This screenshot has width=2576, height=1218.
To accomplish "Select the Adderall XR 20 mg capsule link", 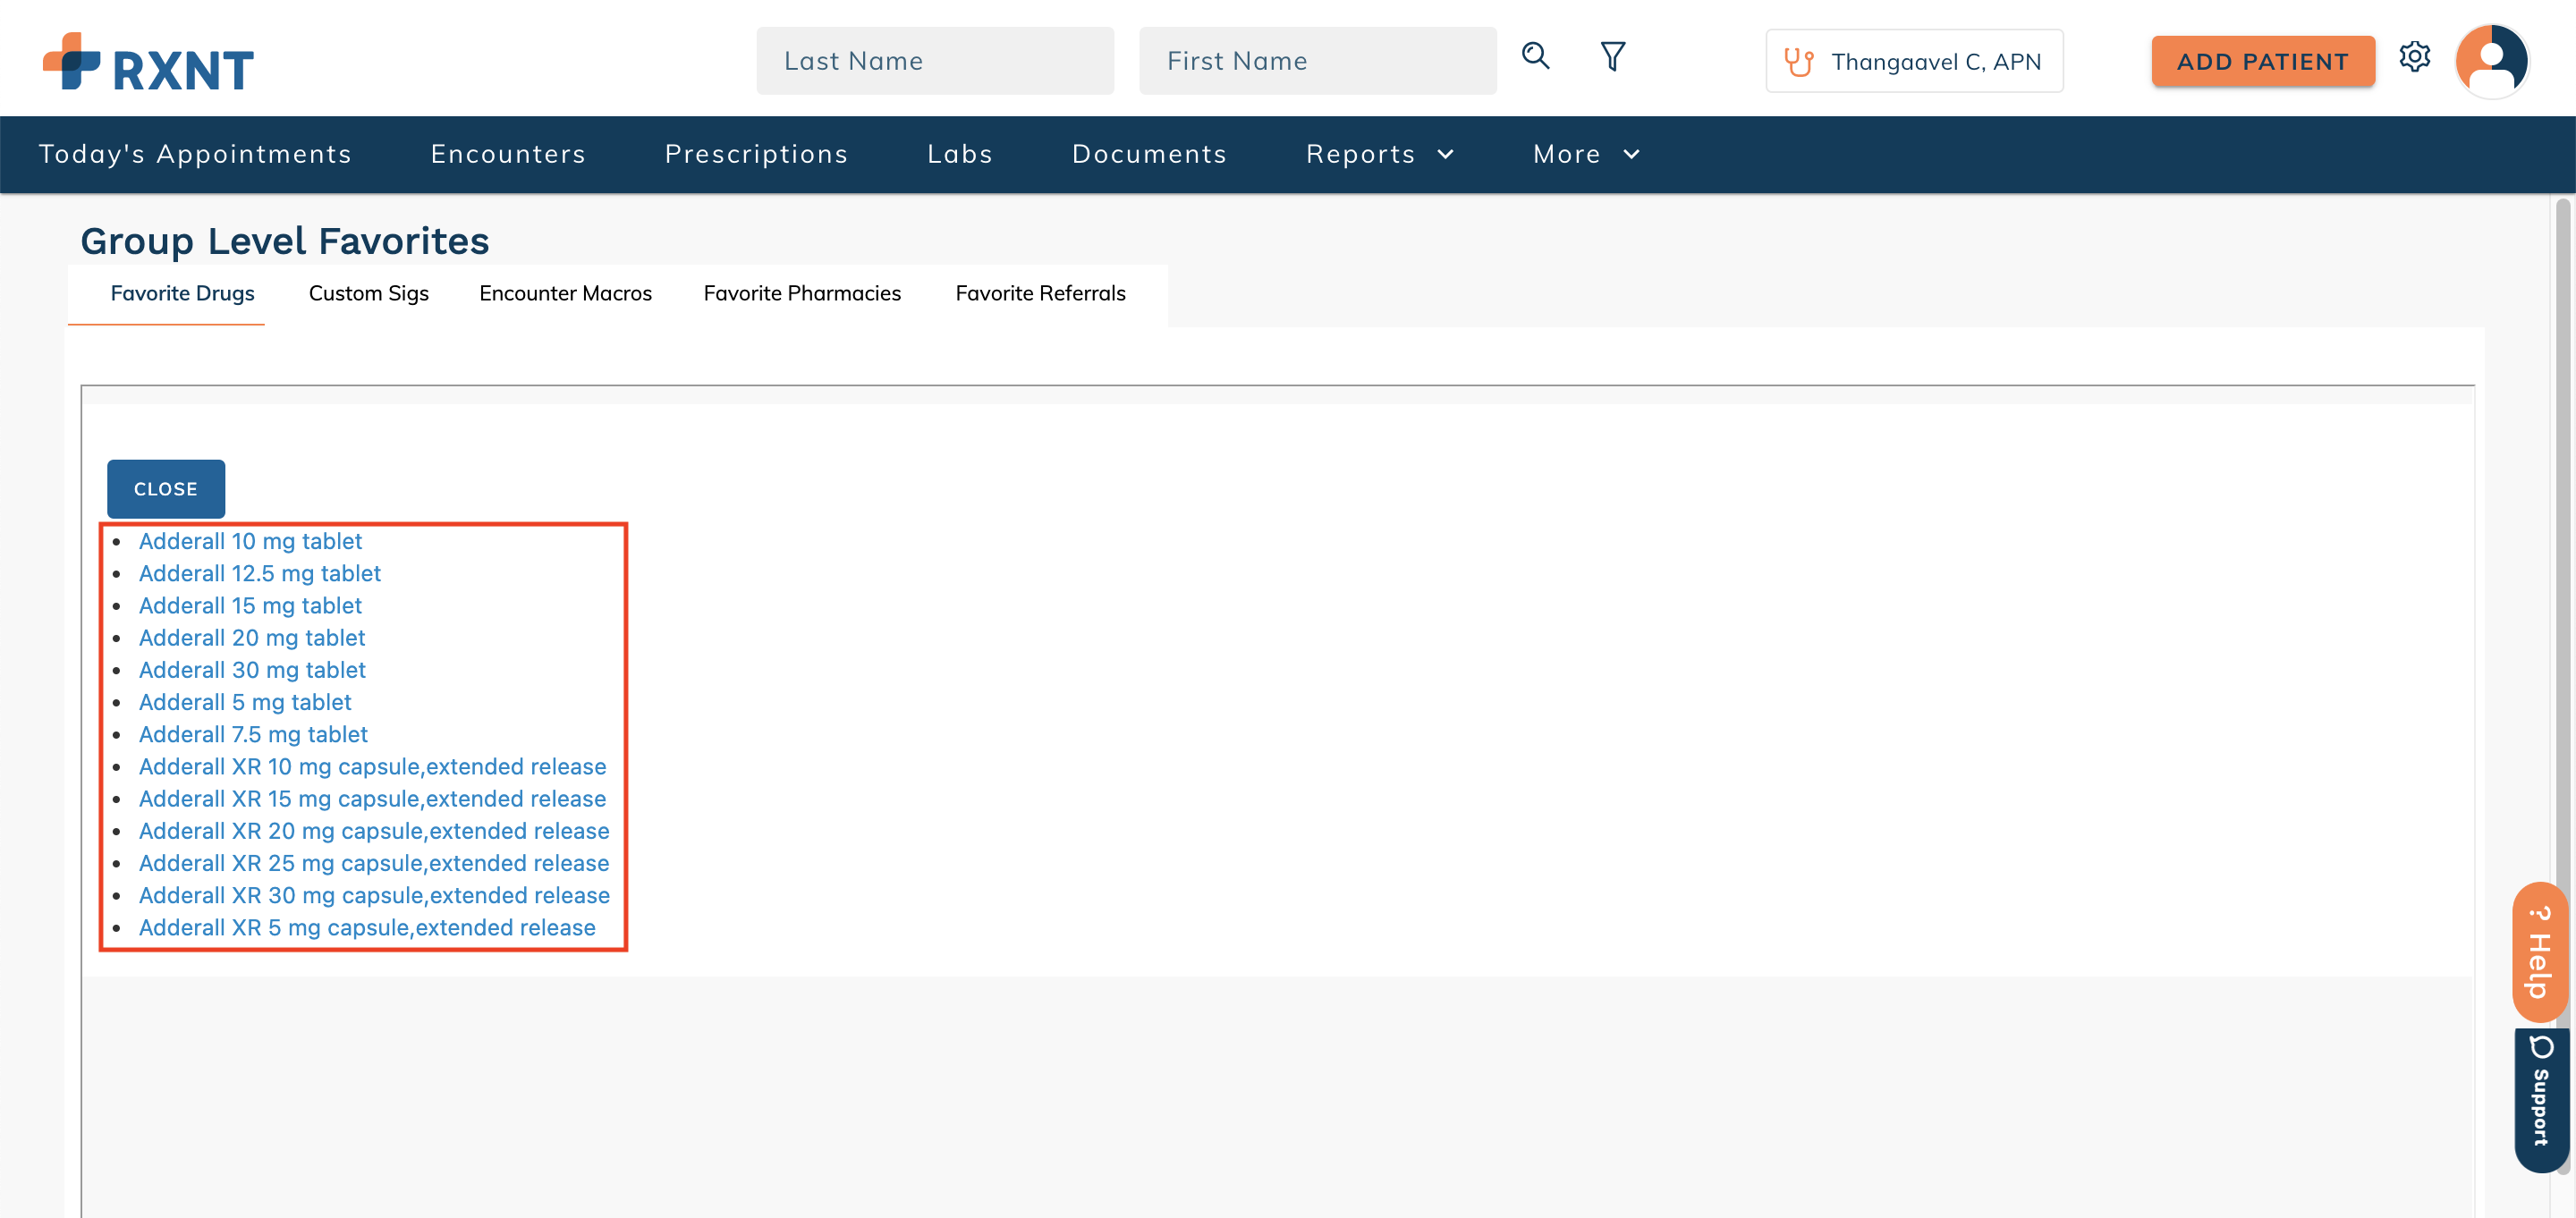I will click(374, 831).
